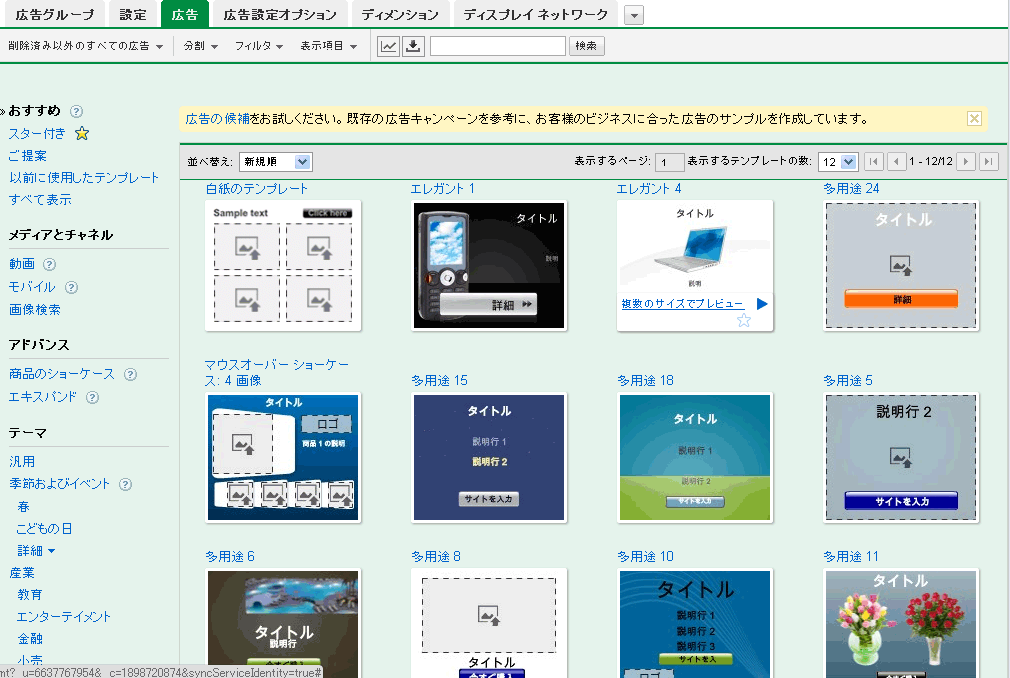The height and width of the screenshot is (678, 1010).
Task: Close the yellow suggestion banner
Action: (x=974, y=118)
